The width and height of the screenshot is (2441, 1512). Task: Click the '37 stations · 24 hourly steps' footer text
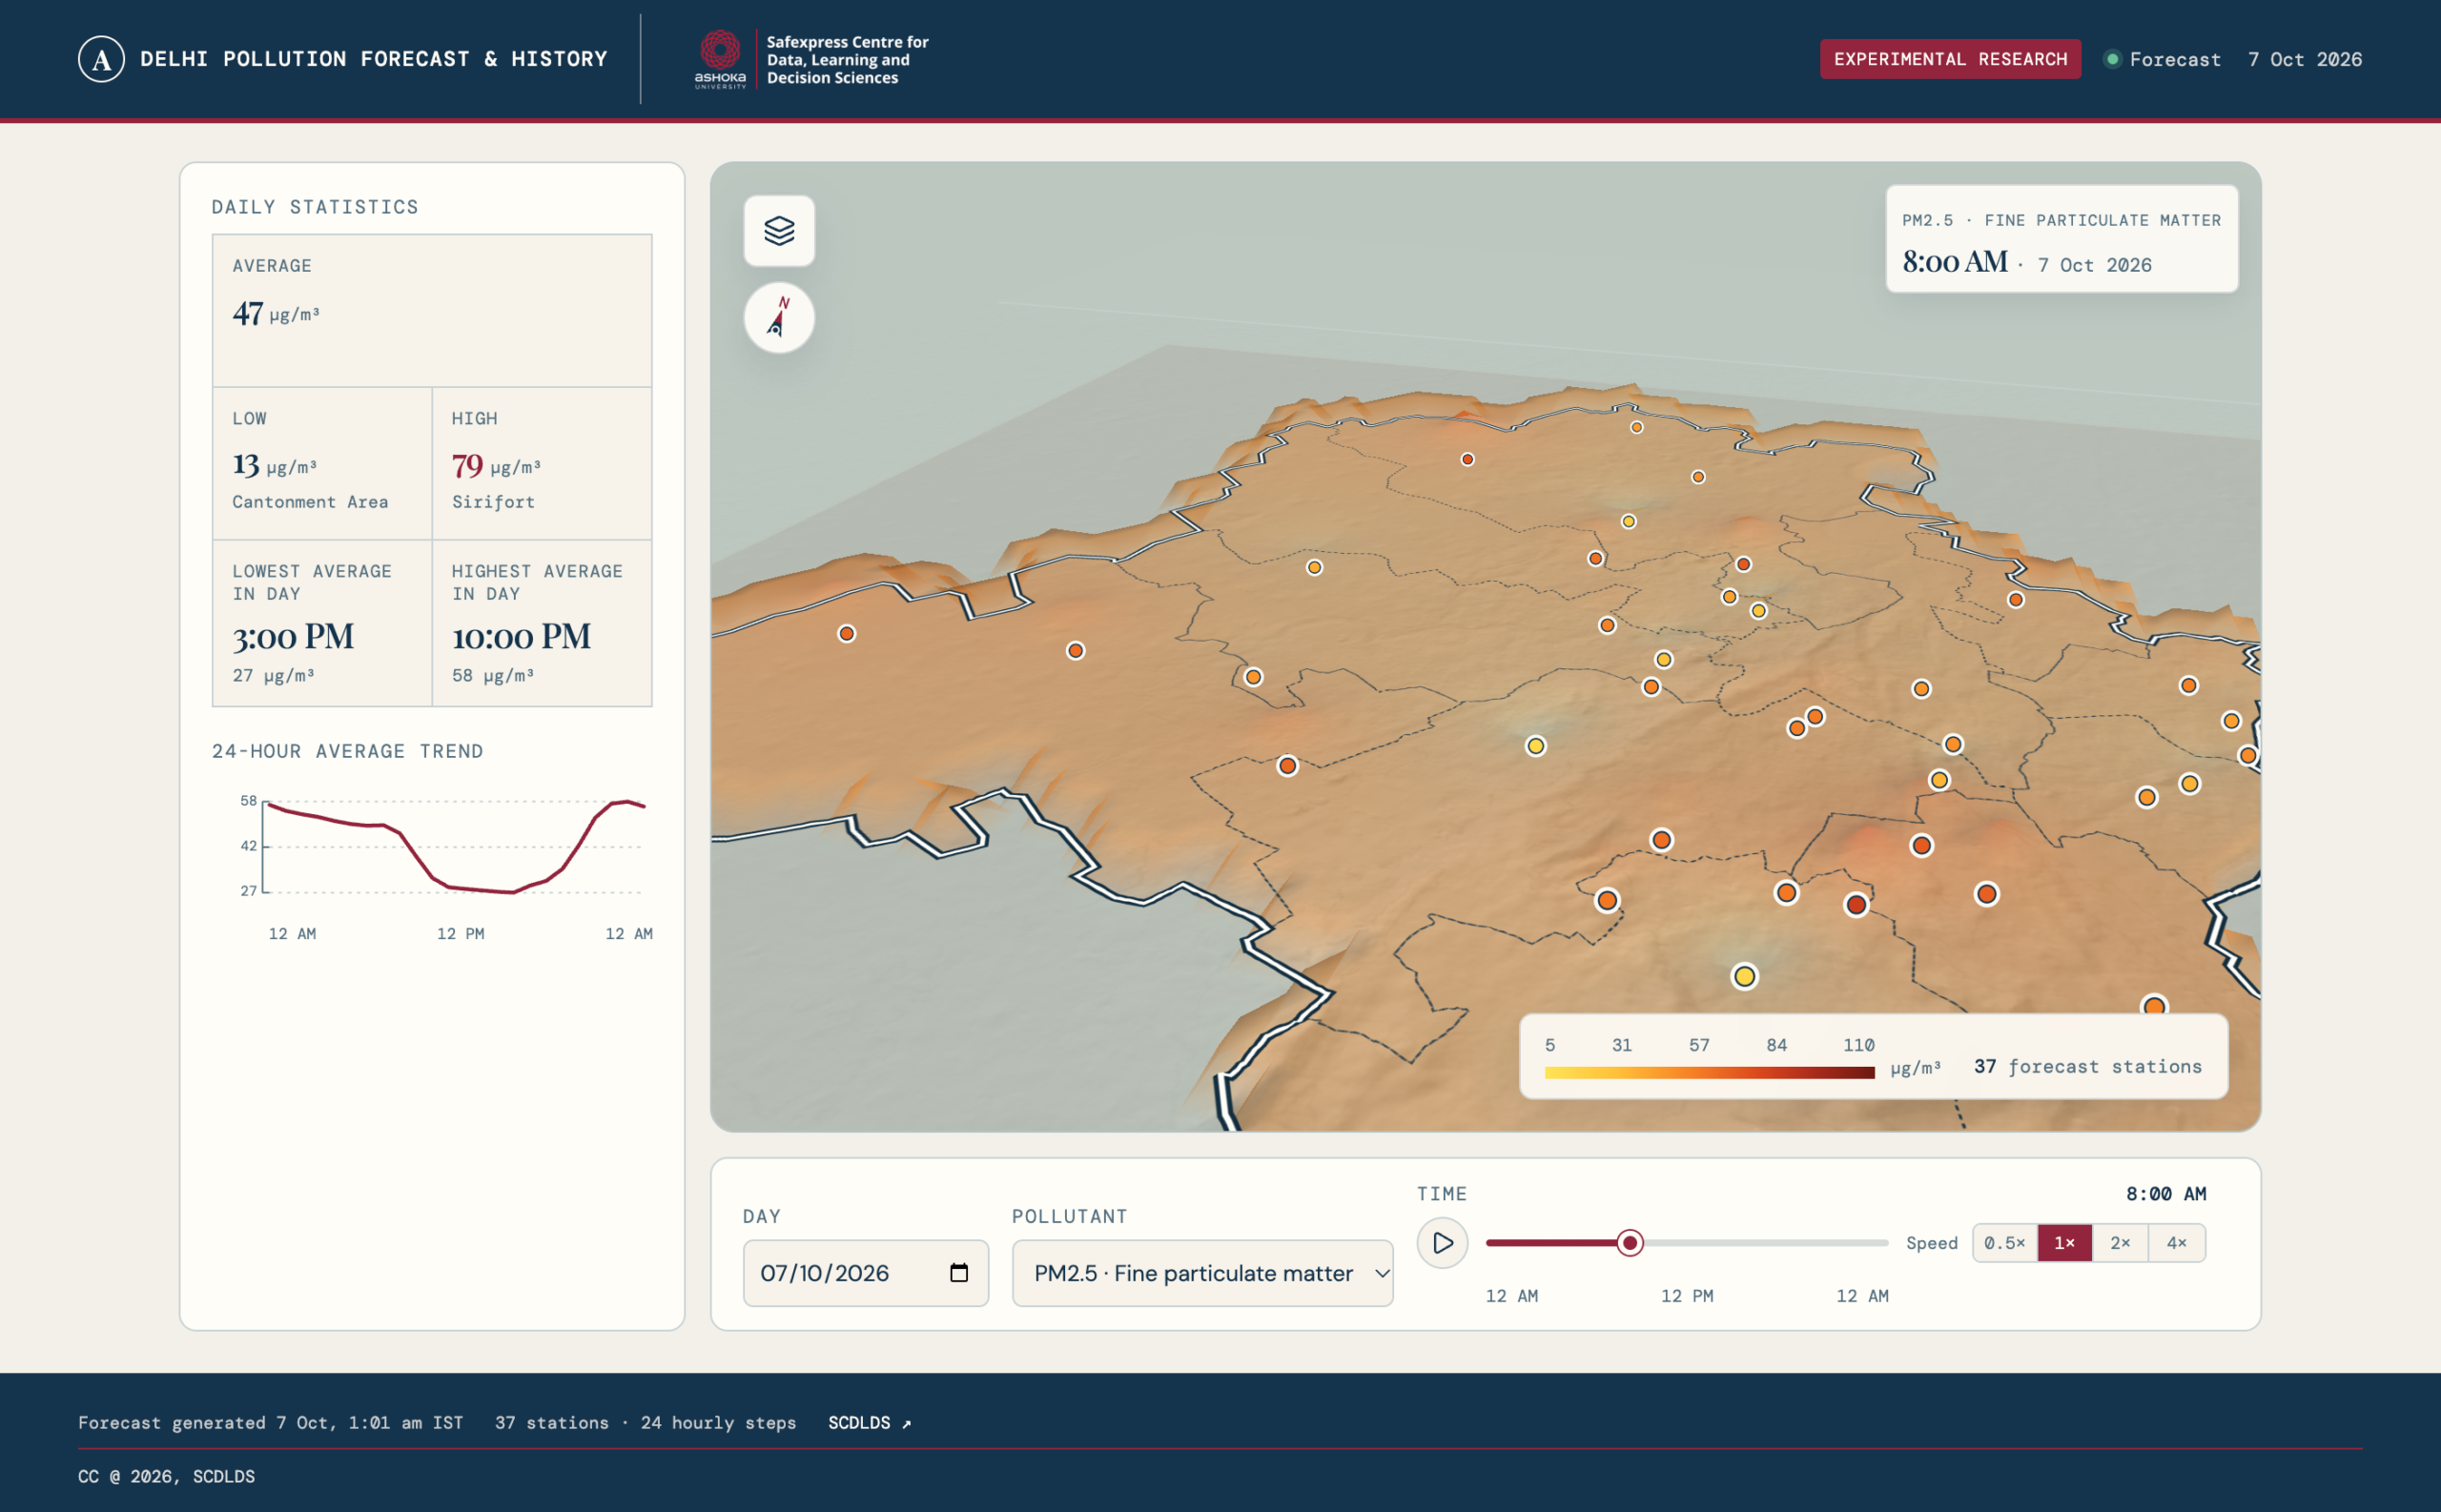[x=645, y=1422]
